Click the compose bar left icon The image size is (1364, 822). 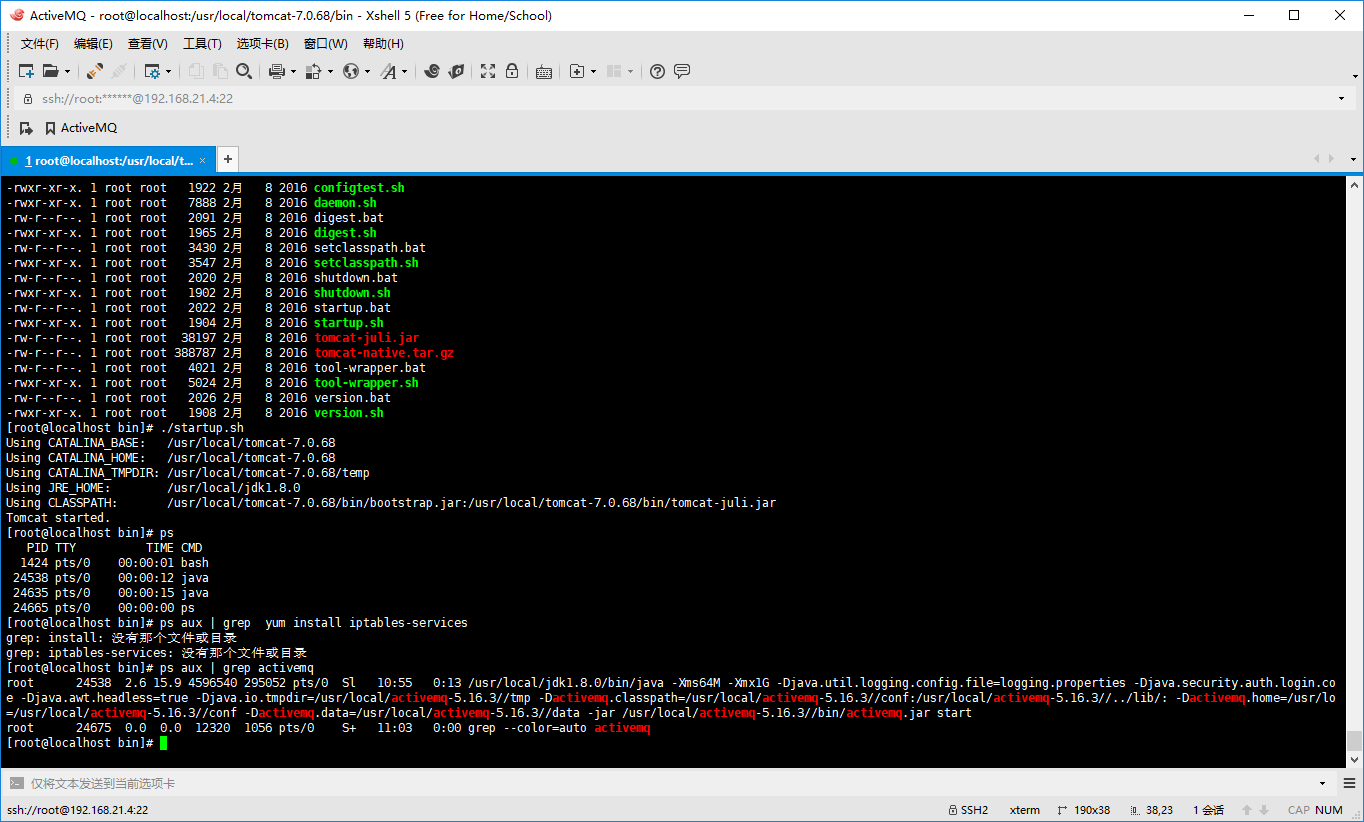pyautogui.click(x=15, y=784)
